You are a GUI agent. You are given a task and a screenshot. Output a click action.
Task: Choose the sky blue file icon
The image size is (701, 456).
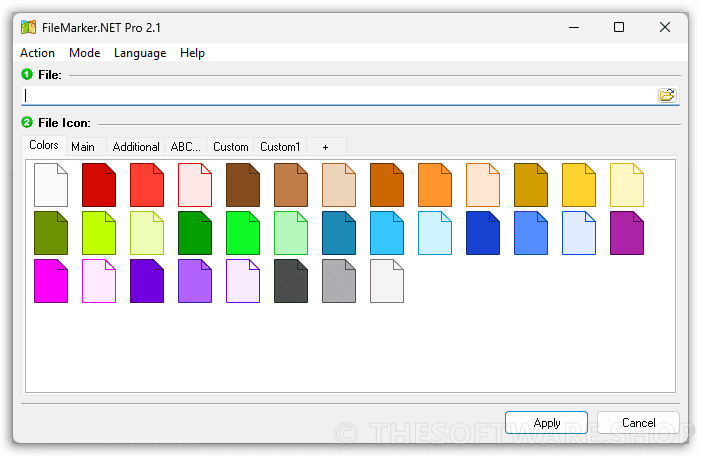pyautogui.click(x=387, y=233)
